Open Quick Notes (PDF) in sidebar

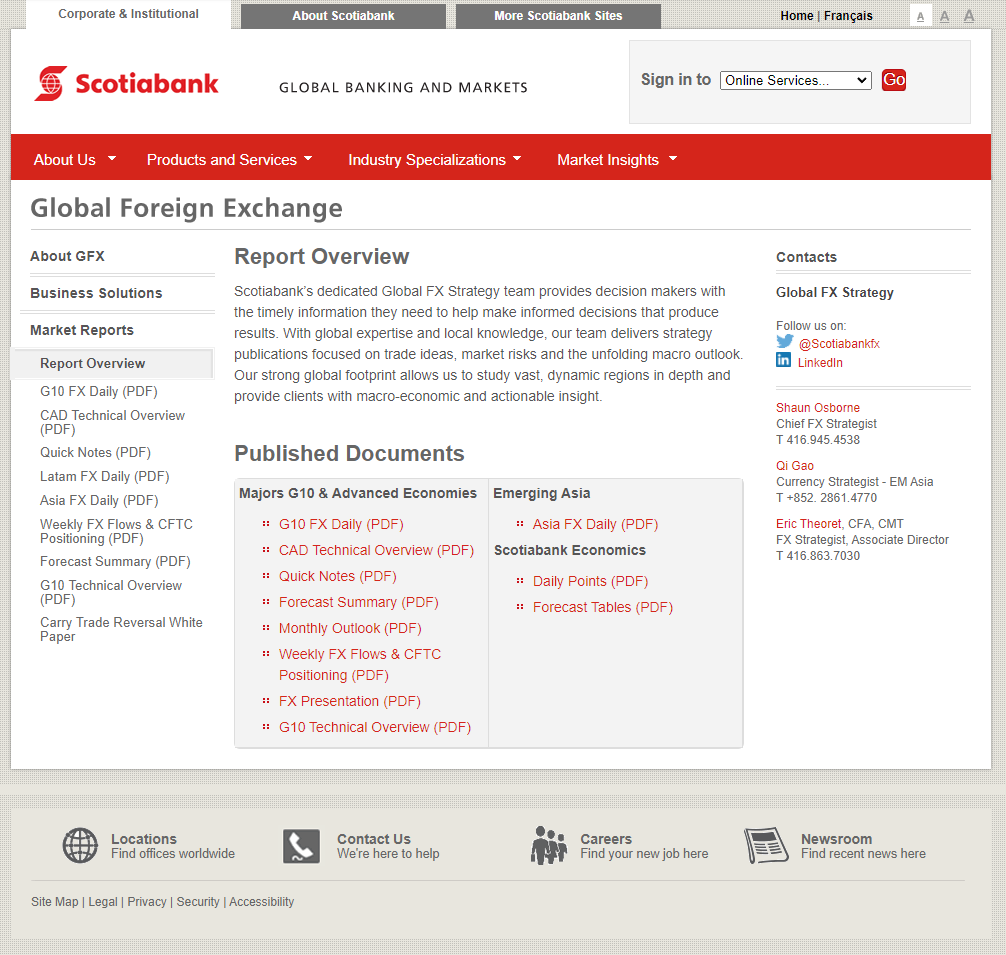point(96,452)
